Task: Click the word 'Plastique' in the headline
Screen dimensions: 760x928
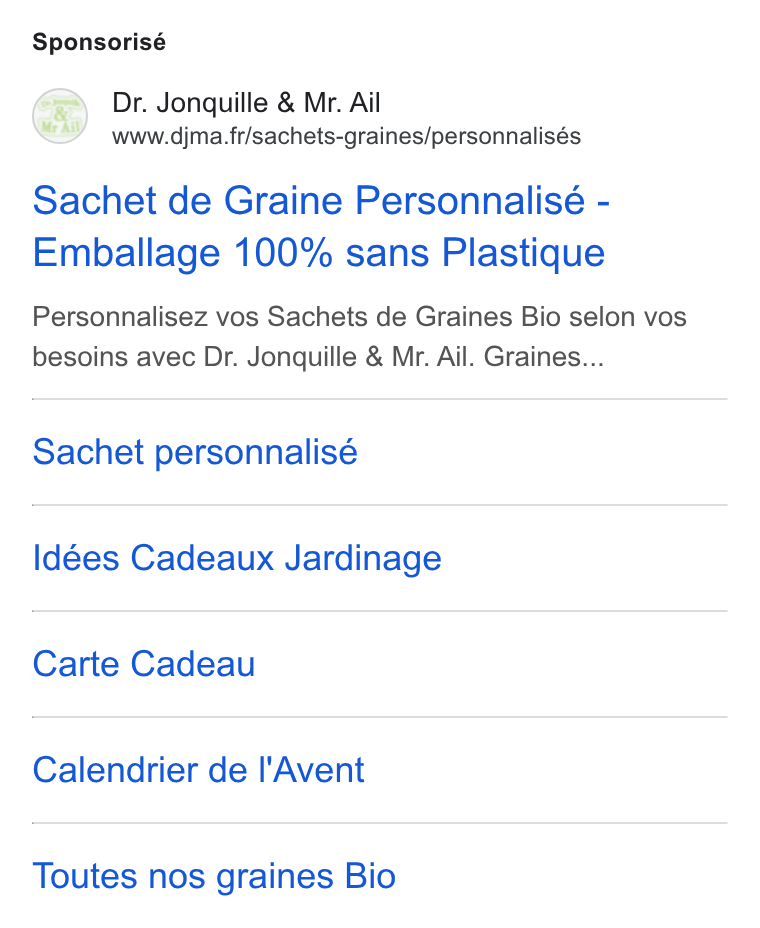Action: (x=523, y=253)
